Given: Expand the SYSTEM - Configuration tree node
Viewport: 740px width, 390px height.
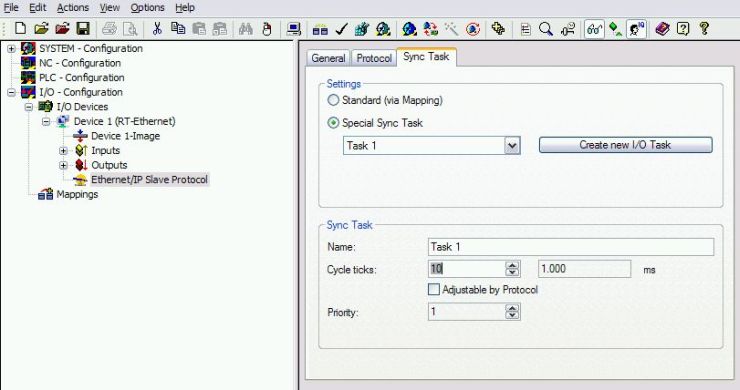Looking at the screenshot, I should pos(11,49).
